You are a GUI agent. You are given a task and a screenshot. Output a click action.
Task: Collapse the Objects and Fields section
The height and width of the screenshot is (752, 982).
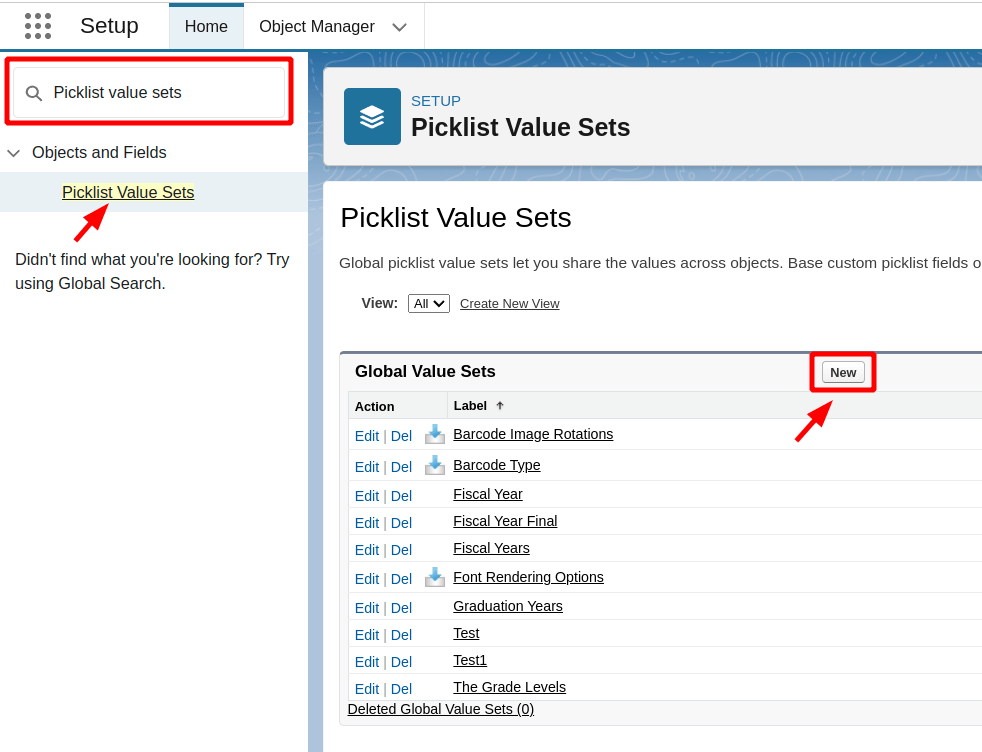point(14,153)
